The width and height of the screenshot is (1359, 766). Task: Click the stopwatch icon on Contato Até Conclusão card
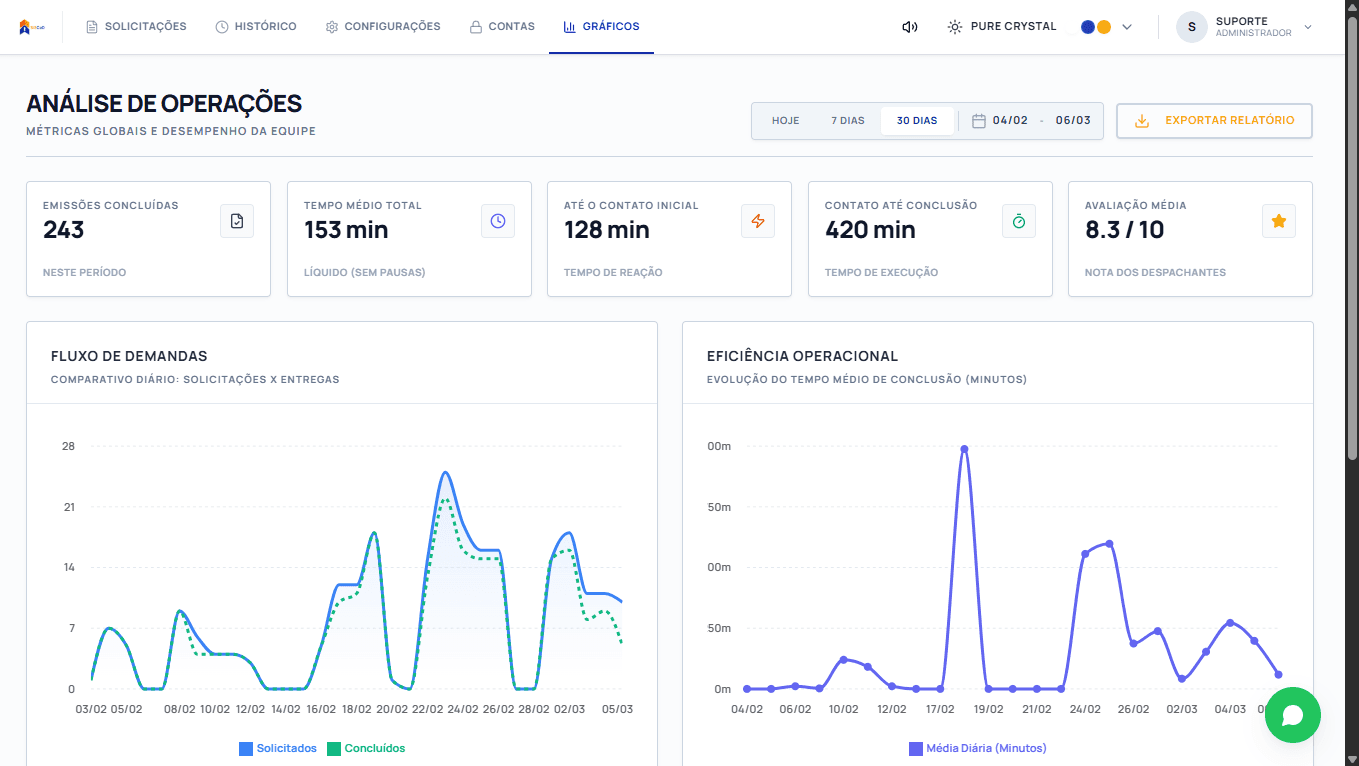(1019, 221)
